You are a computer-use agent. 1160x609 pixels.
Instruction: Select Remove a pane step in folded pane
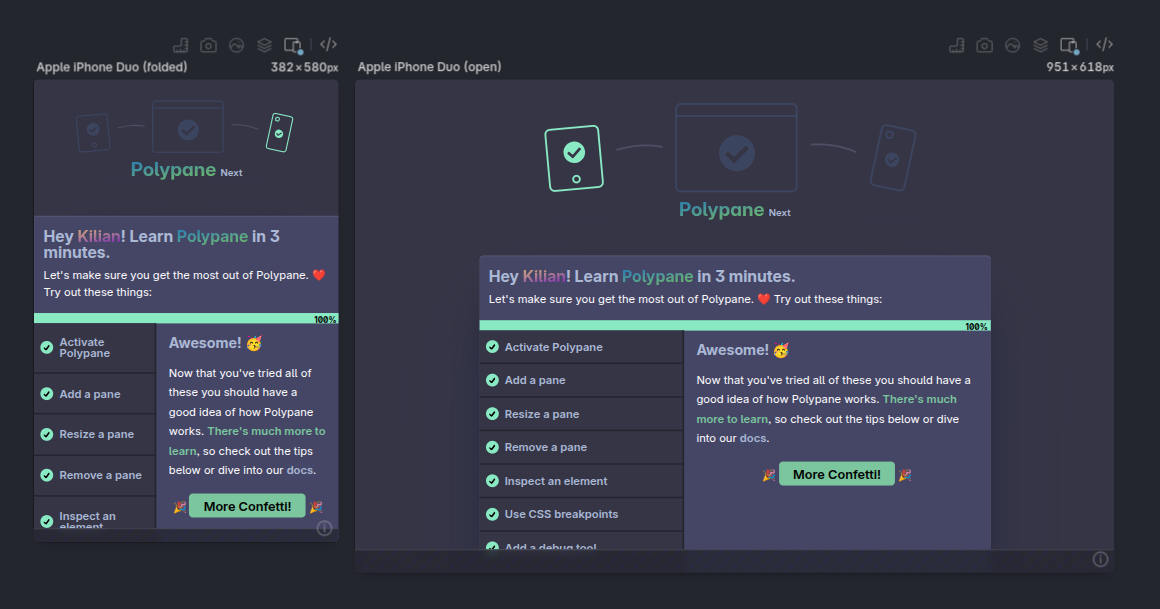[95, 475]
